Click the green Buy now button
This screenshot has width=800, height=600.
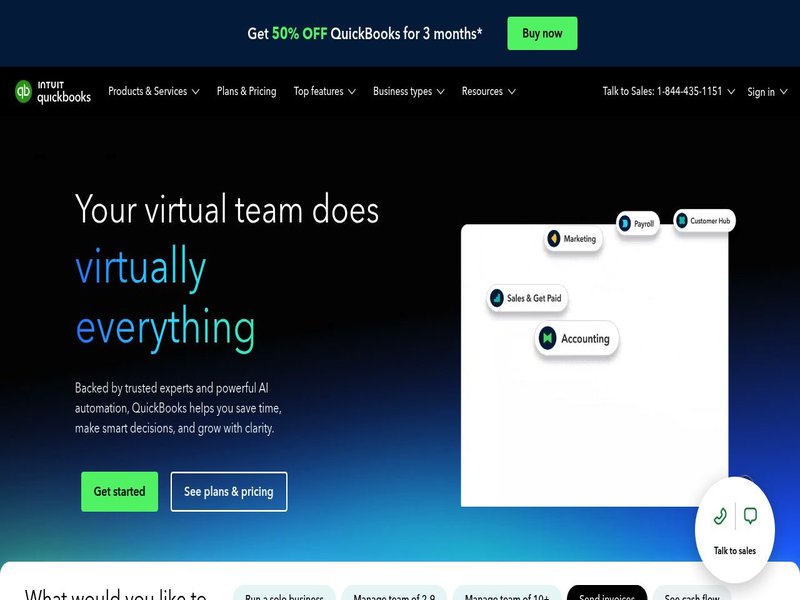[x=542, y=33]
